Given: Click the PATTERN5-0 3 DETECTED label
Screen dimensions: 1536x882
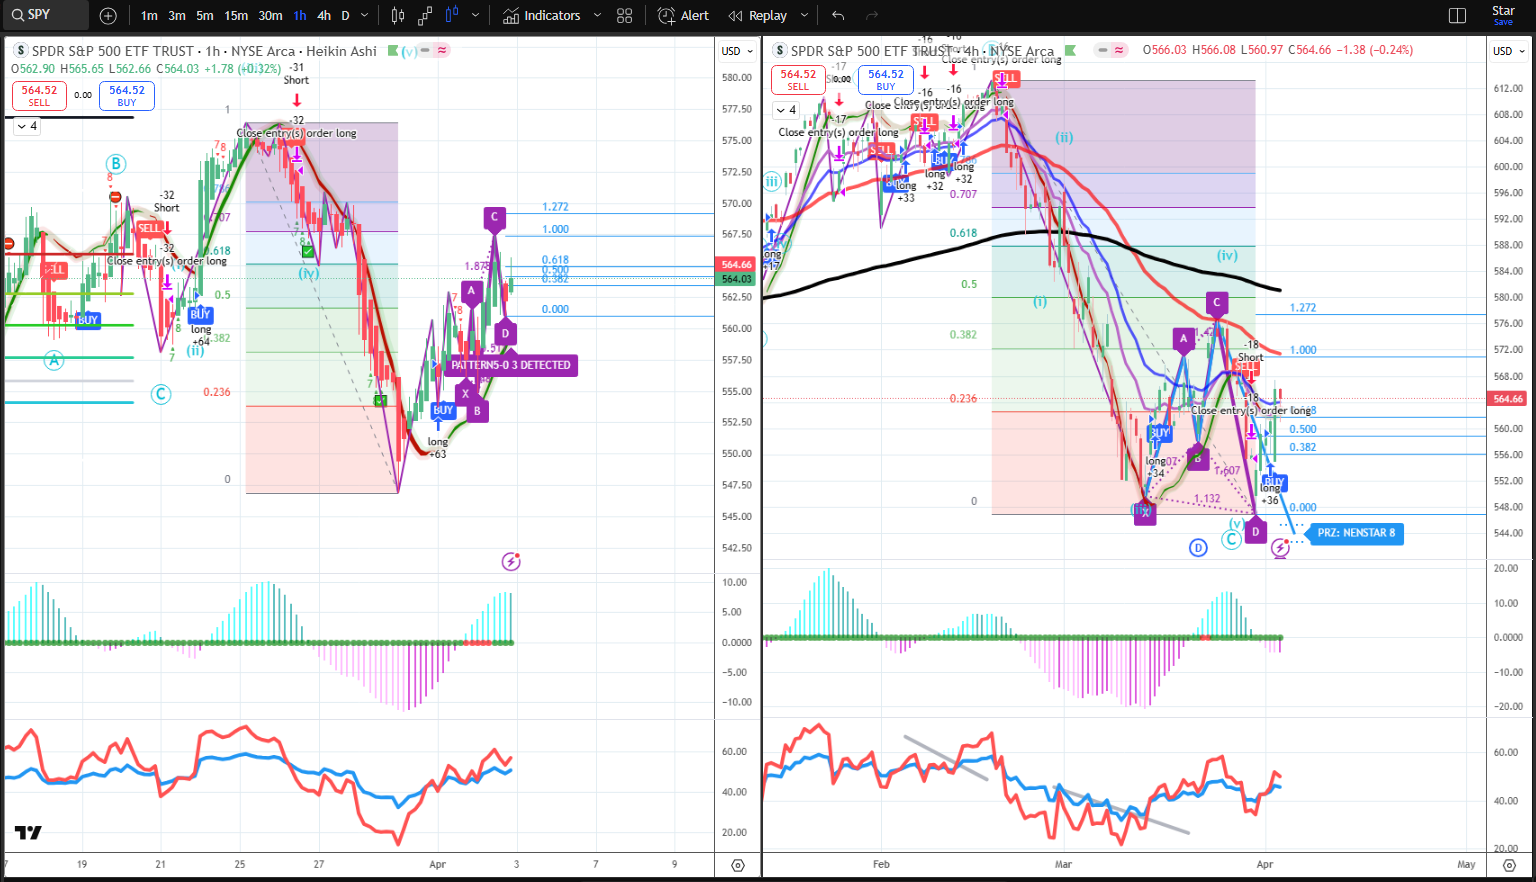Looking at the screenshot, I should [x=511, y=365].
